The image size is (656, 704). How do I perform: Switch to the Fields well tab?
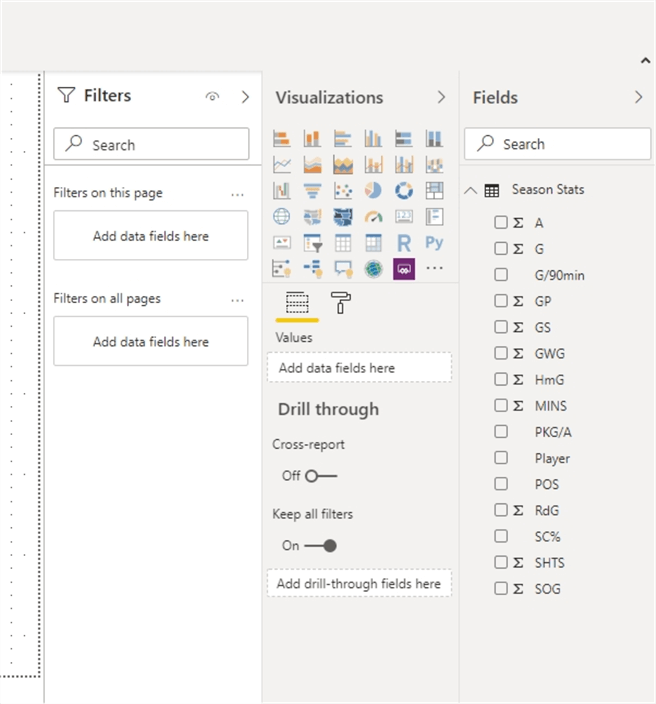coord(297,303)
